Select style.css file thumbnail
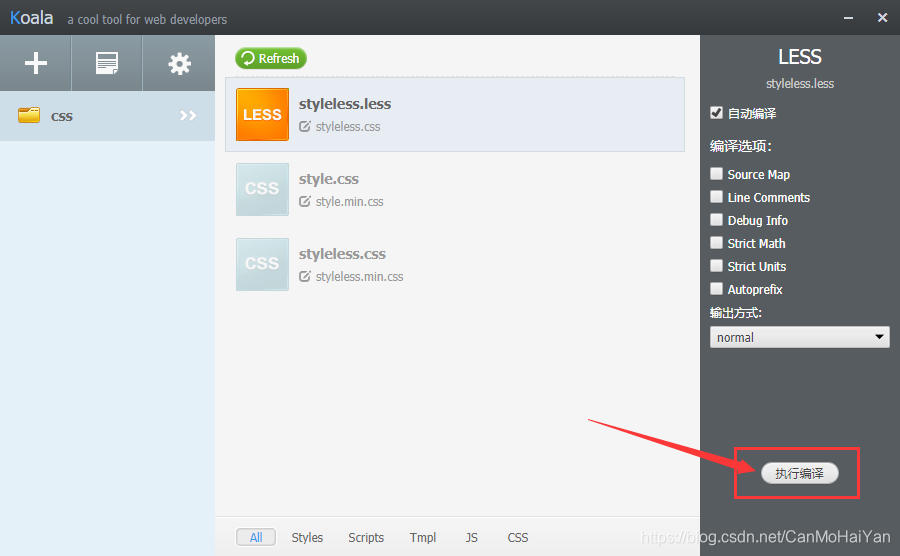Image resolution: width=900 pixels, height=556 pixels. coord(262,189)
